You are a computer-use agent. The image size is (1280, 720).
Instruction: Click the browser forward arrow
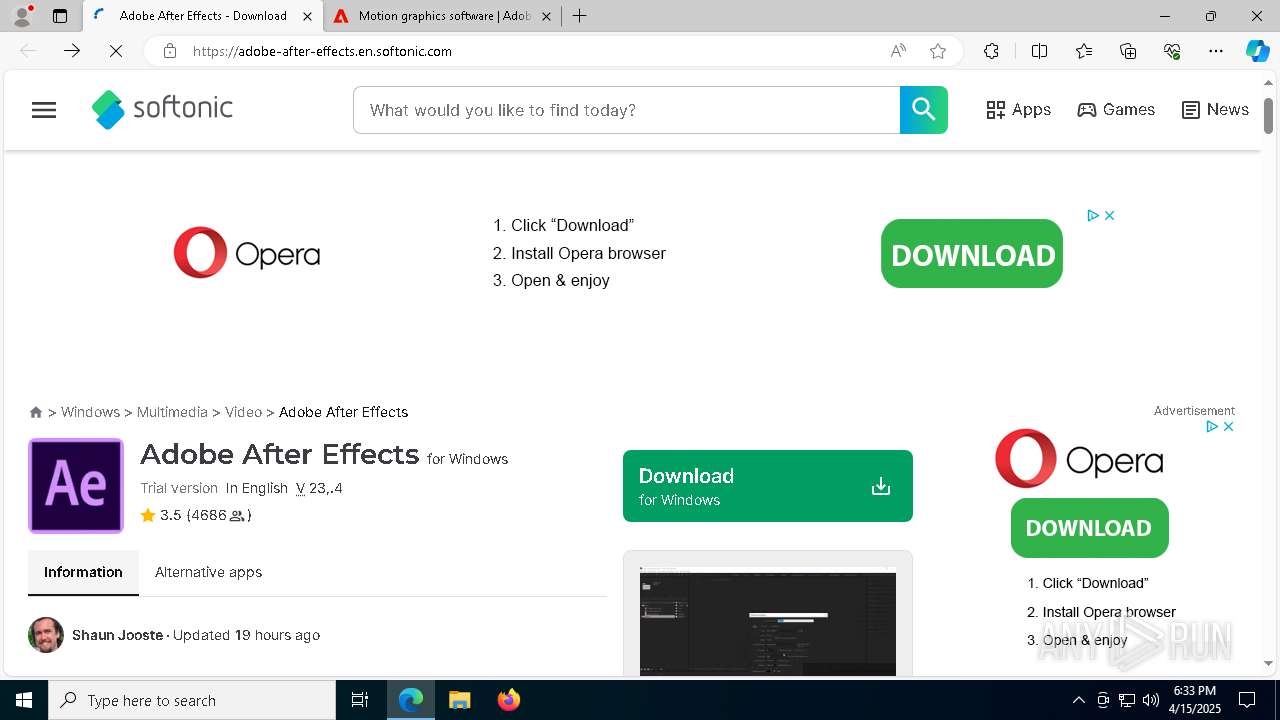pyautogui.click(x=72, y=51)
